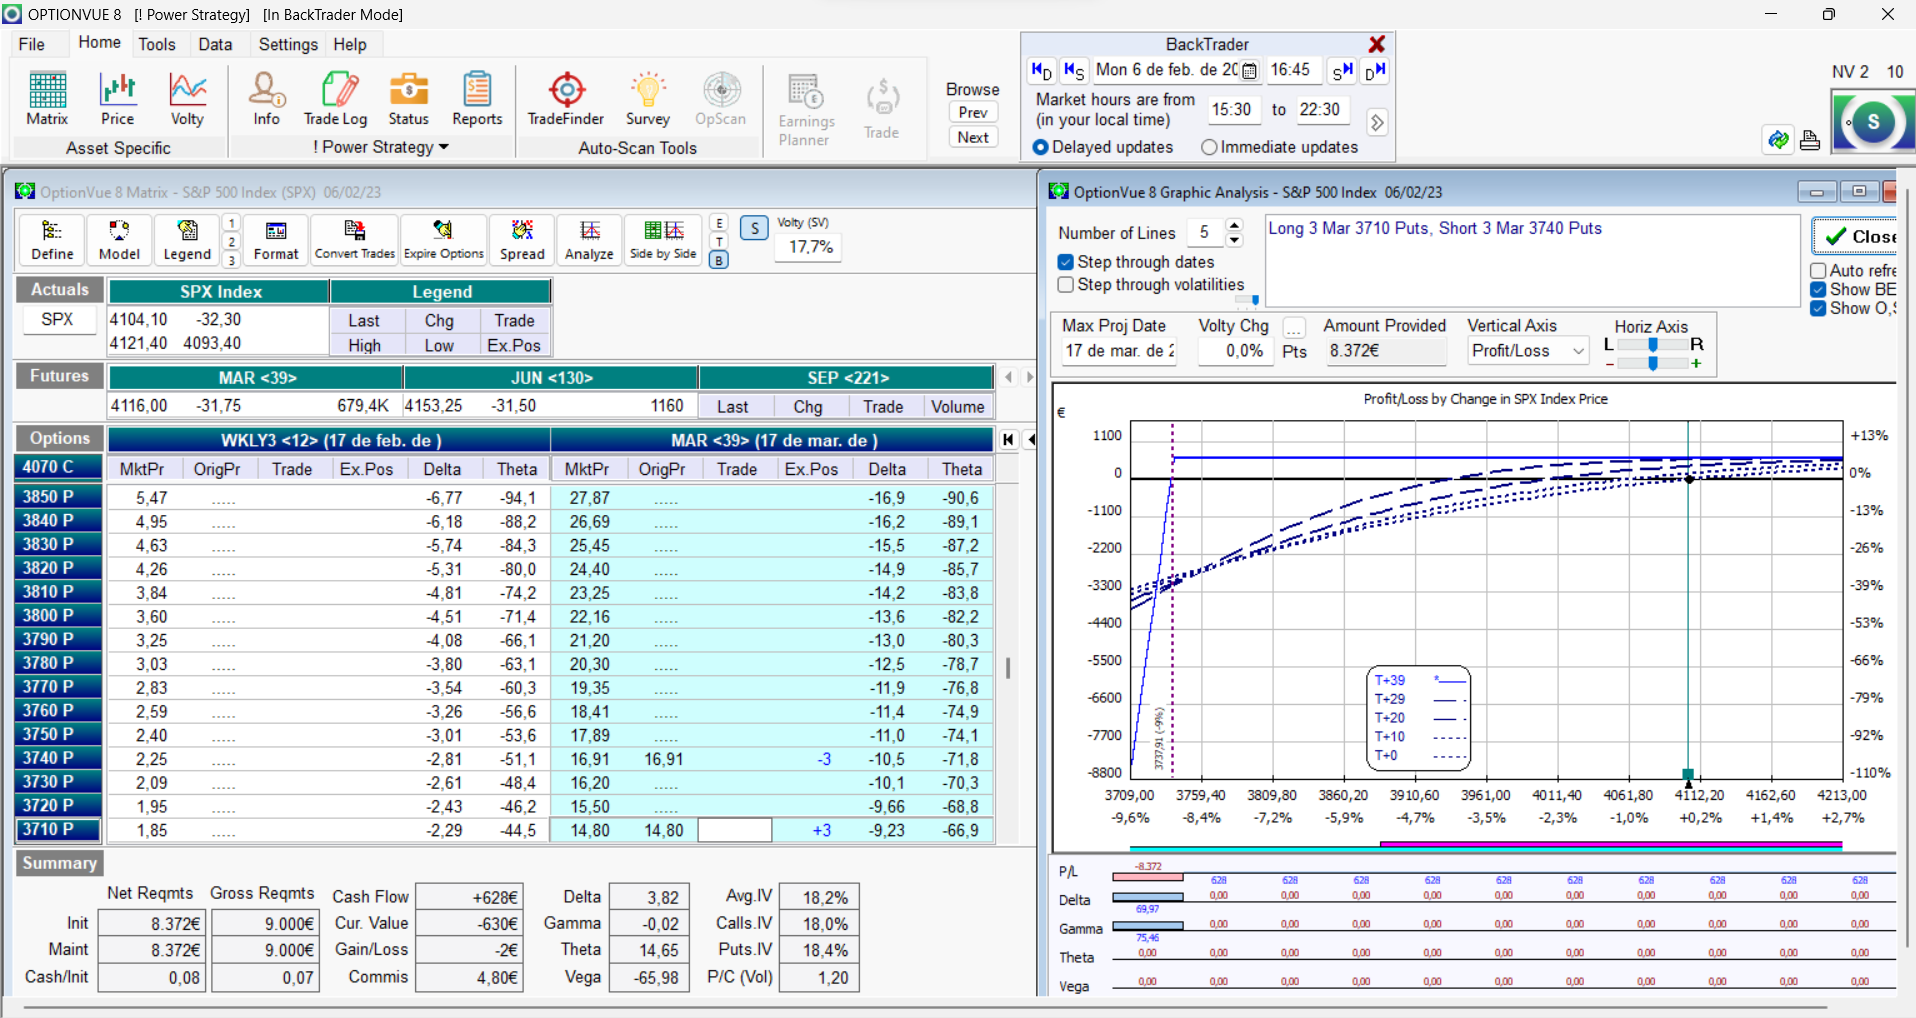Click the Browse Prev button
Screen dimensions: 1916x1018
973,113
